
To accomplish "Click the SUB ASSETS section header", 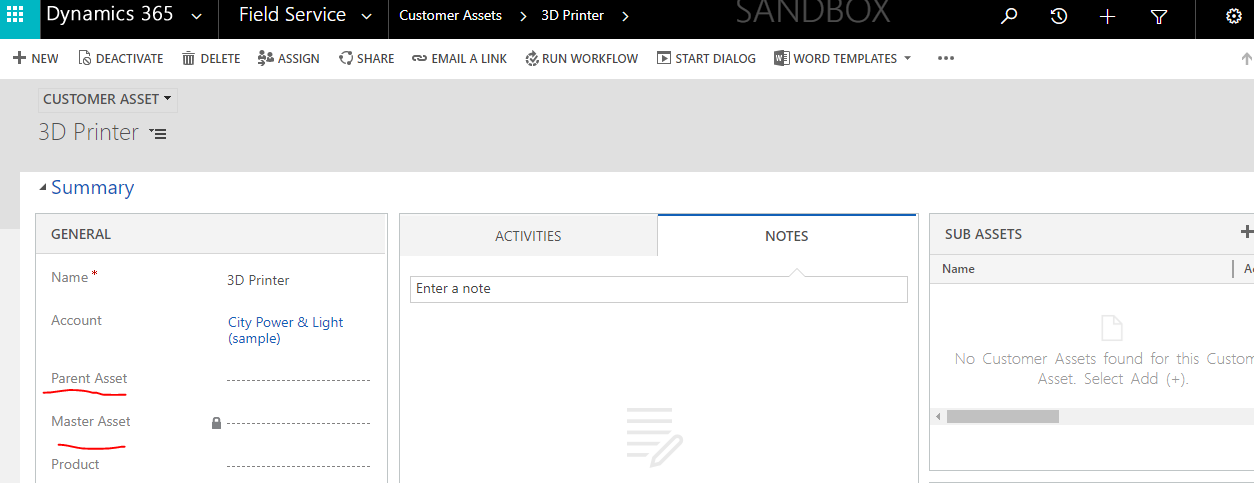I will click(x=983, y=234).
